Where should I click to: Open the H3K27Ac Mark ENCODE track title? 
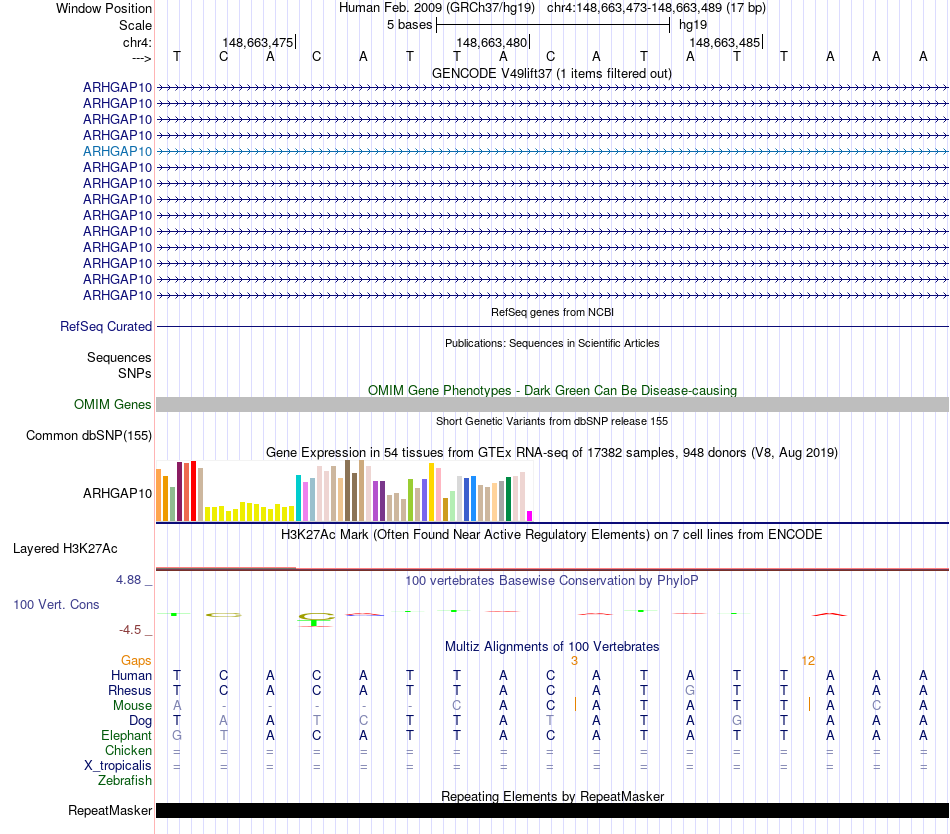tap(551, 535)
